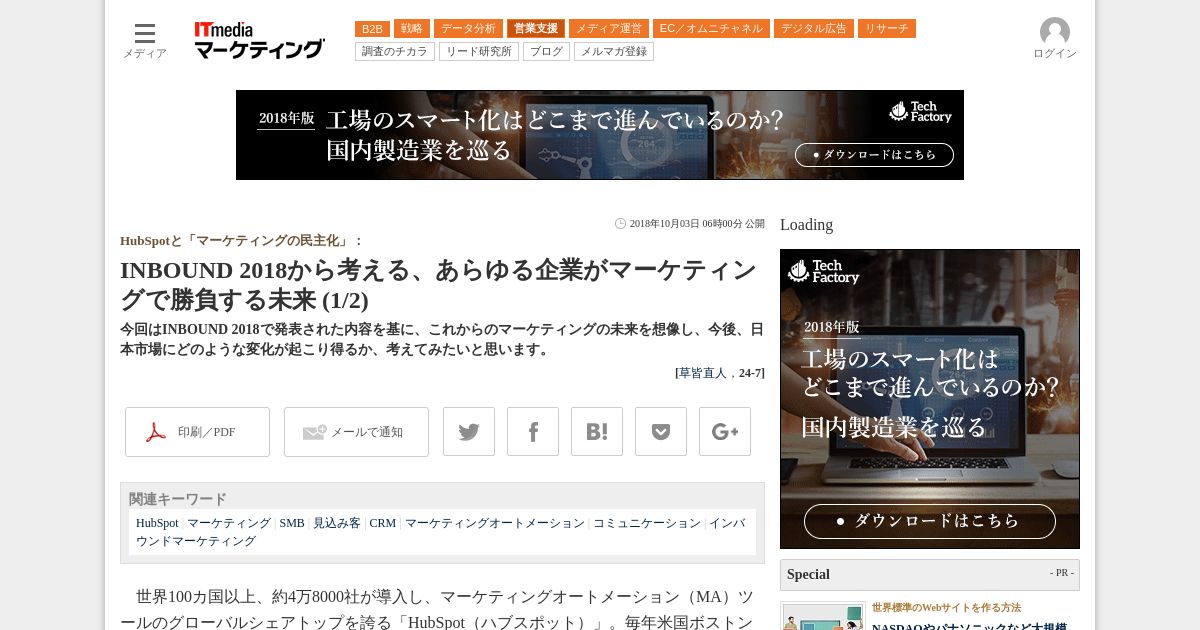This screenshot has height=630, width=1200.
Task: Select the 見込み客 keyword link
Action: tap(337, 523)
